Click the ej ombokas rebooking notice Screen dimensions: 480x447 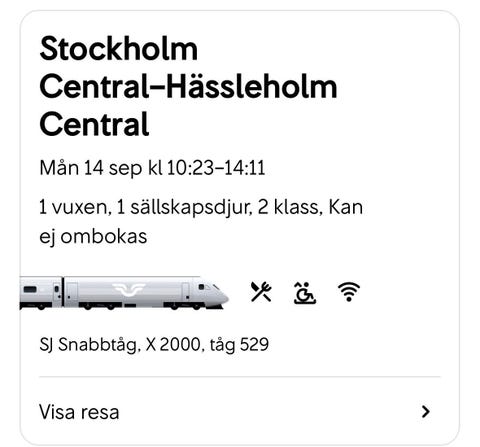pos(93,237)
